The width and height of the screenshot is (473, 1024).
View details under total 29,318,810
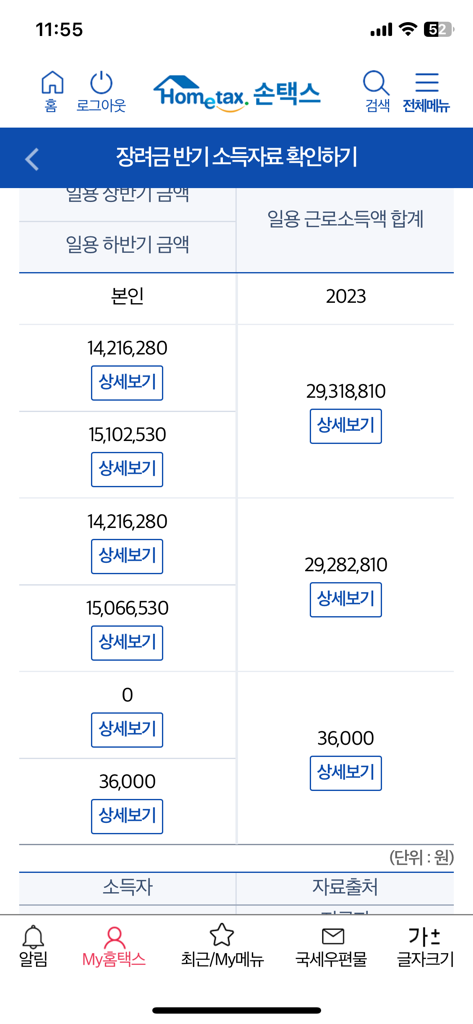[x=346, y=426]
